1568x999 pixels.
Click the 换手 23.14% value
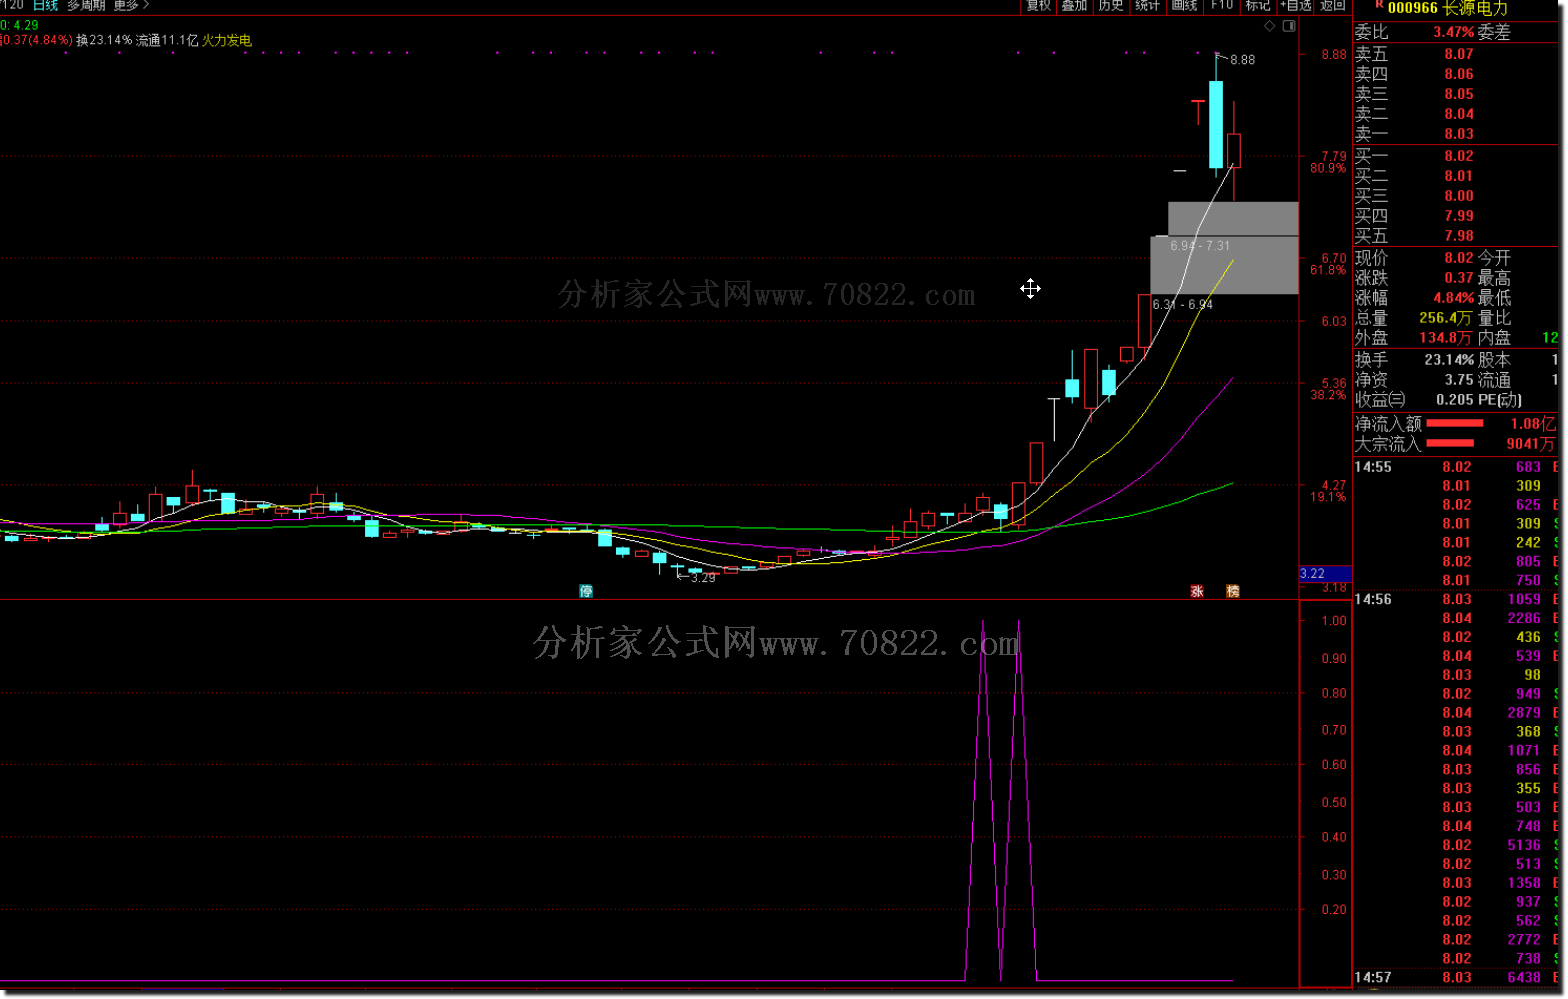(1449, 360)
